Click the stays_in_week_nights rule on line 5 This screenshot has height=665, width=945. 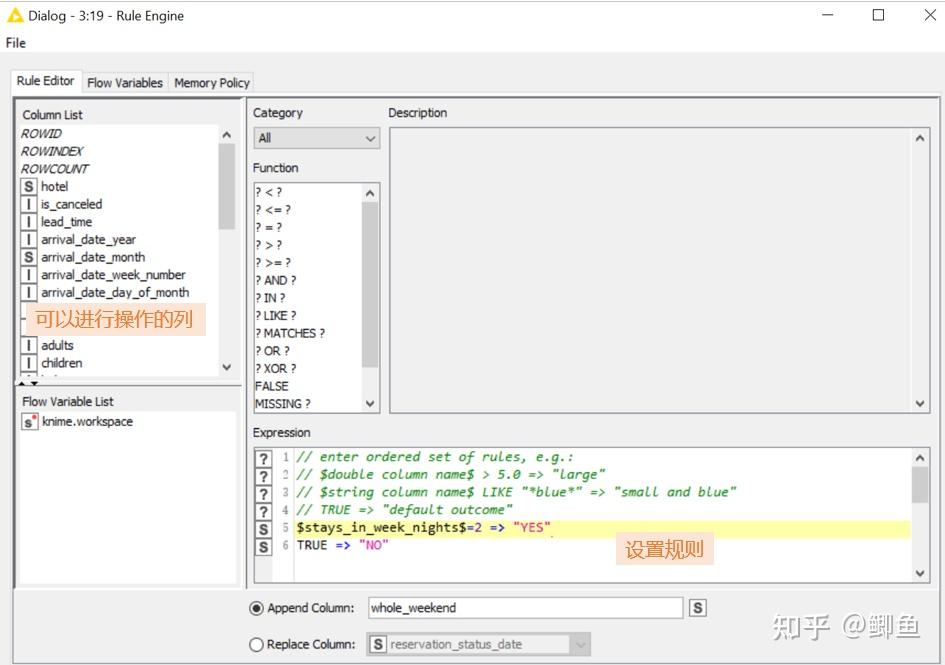(423, 528)
